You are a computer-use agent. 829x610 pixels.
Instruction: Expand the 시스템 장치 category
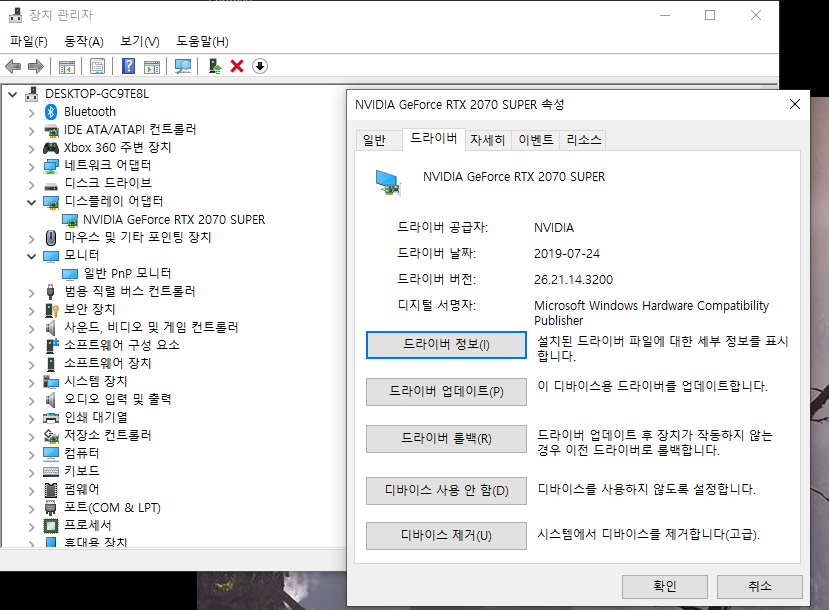coord(31,382)
